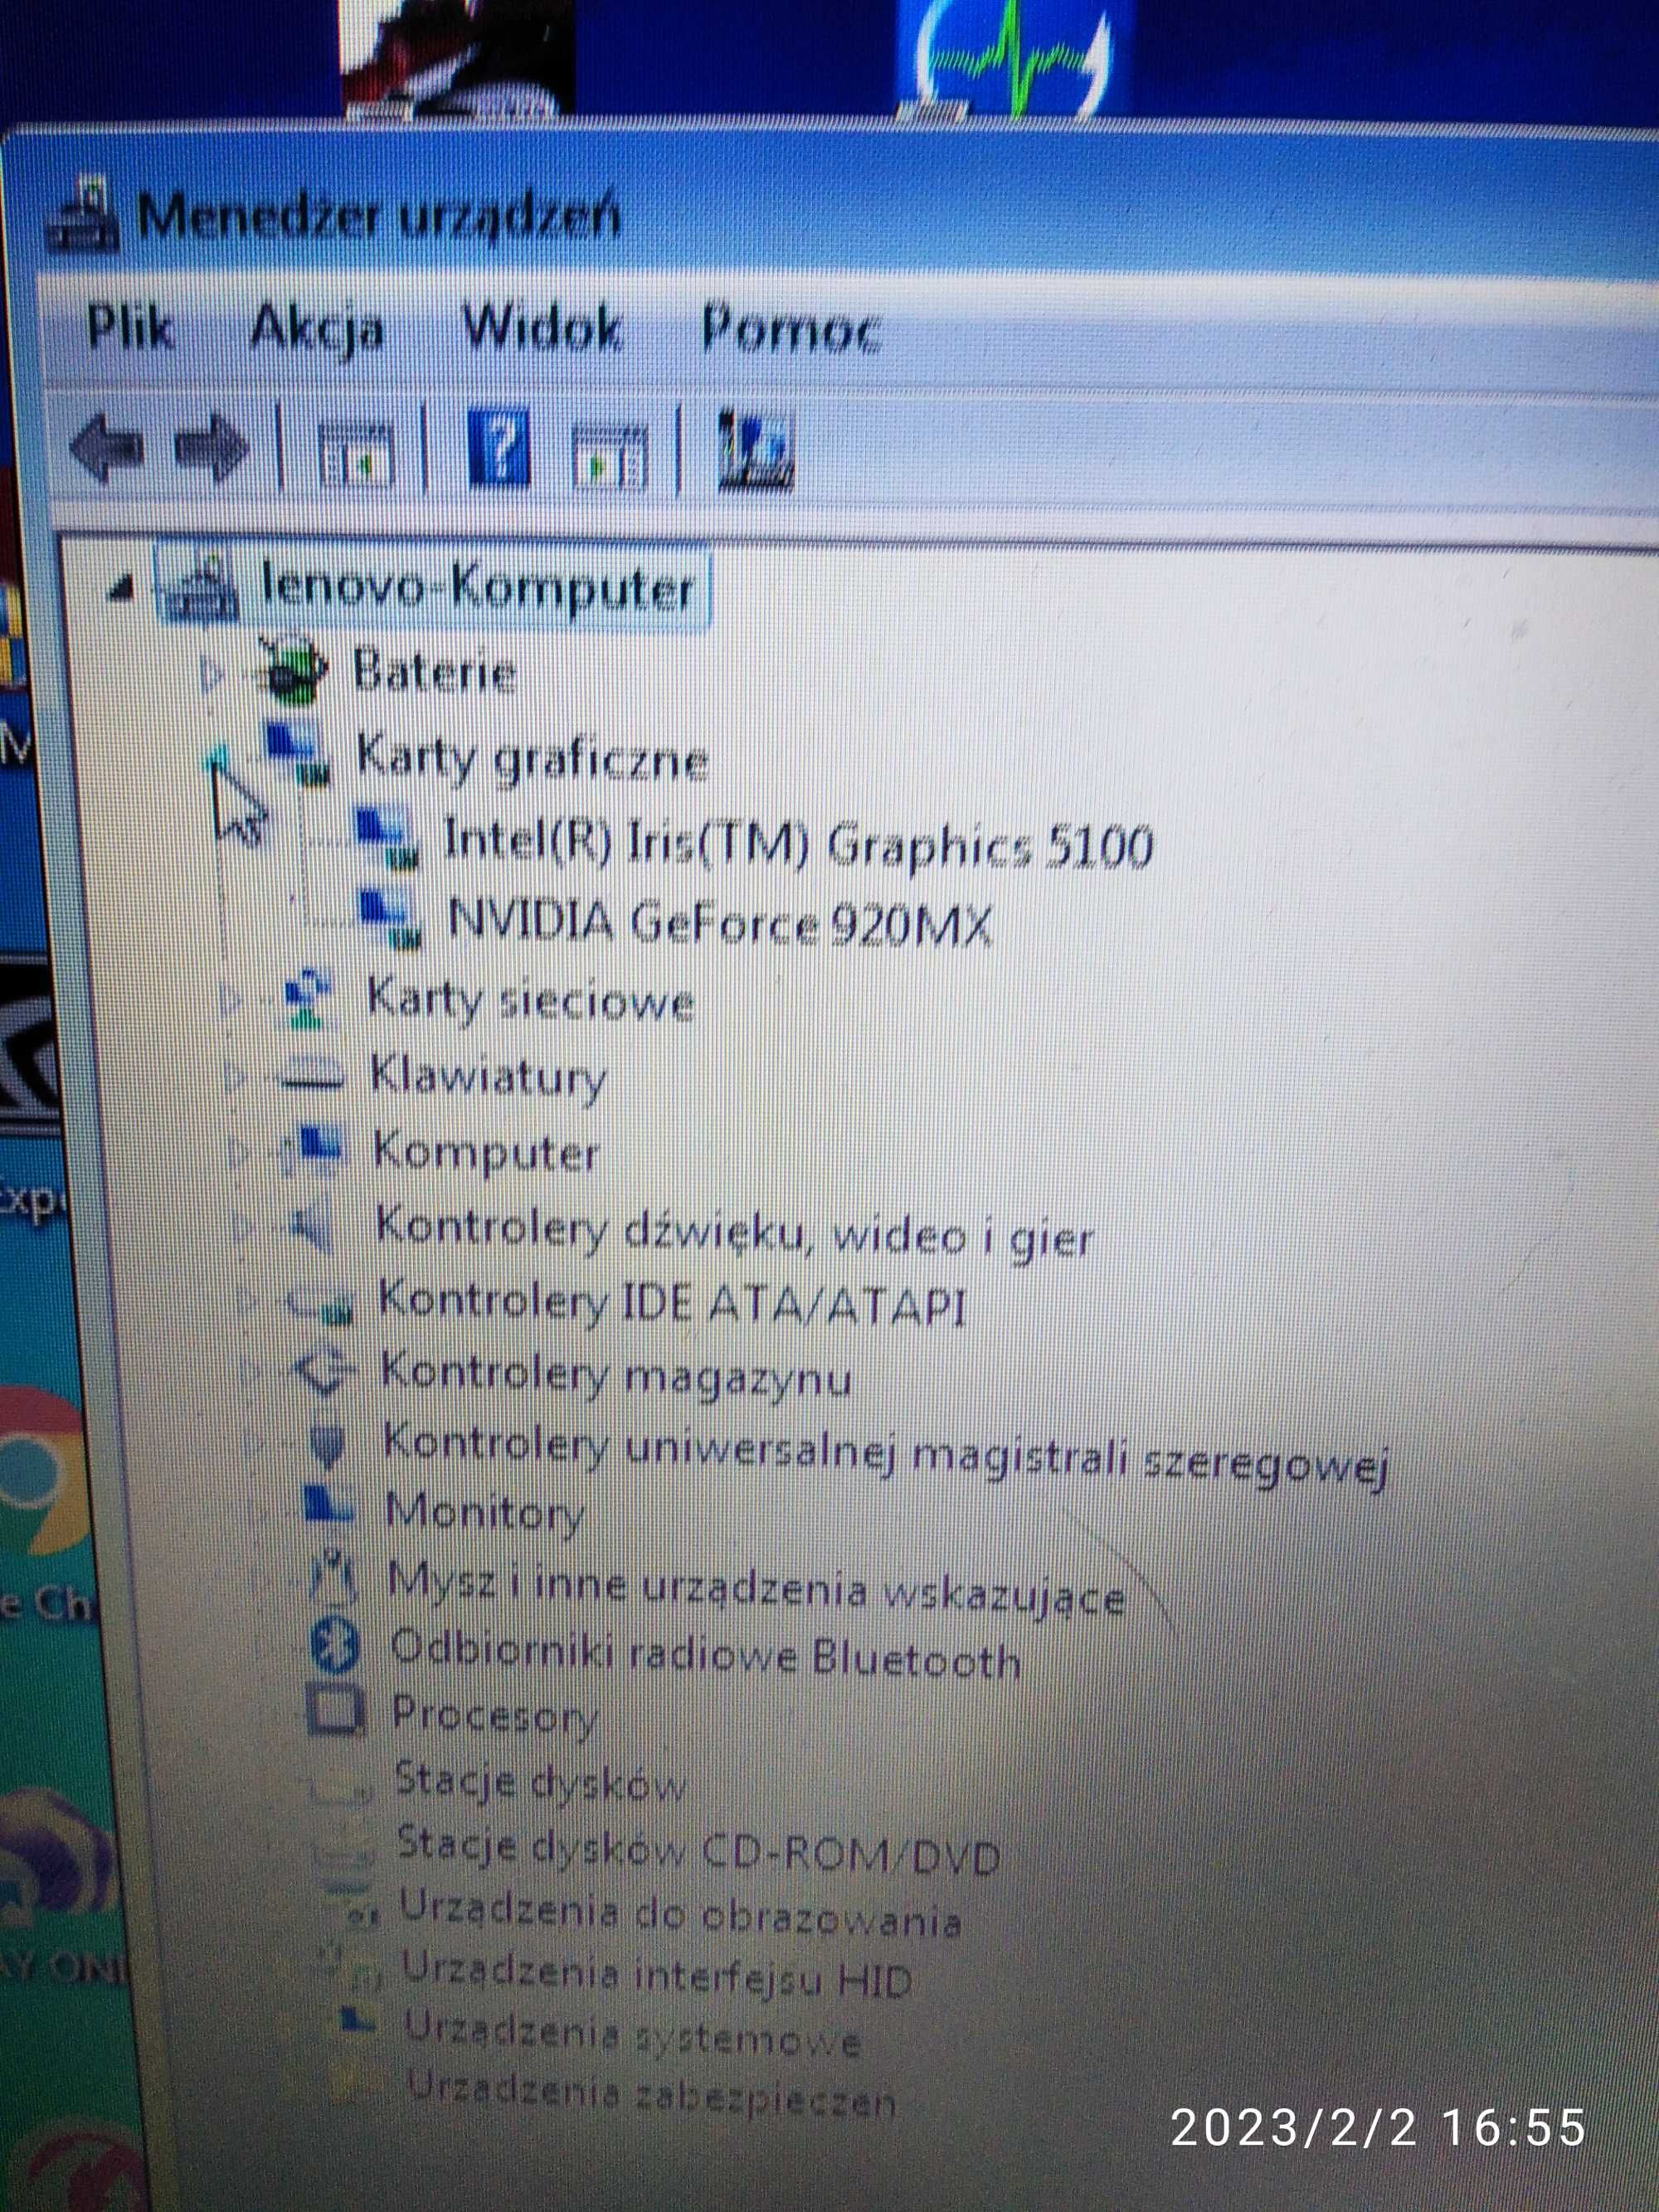Open the Plik menu
The image size is (1659, 2212).
click(131, 328)
